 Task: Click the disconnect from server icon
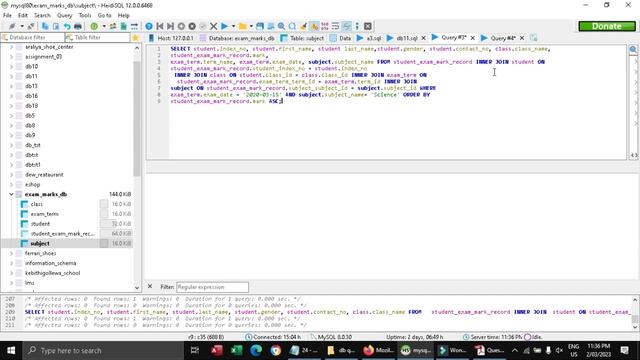pos(31,26)
